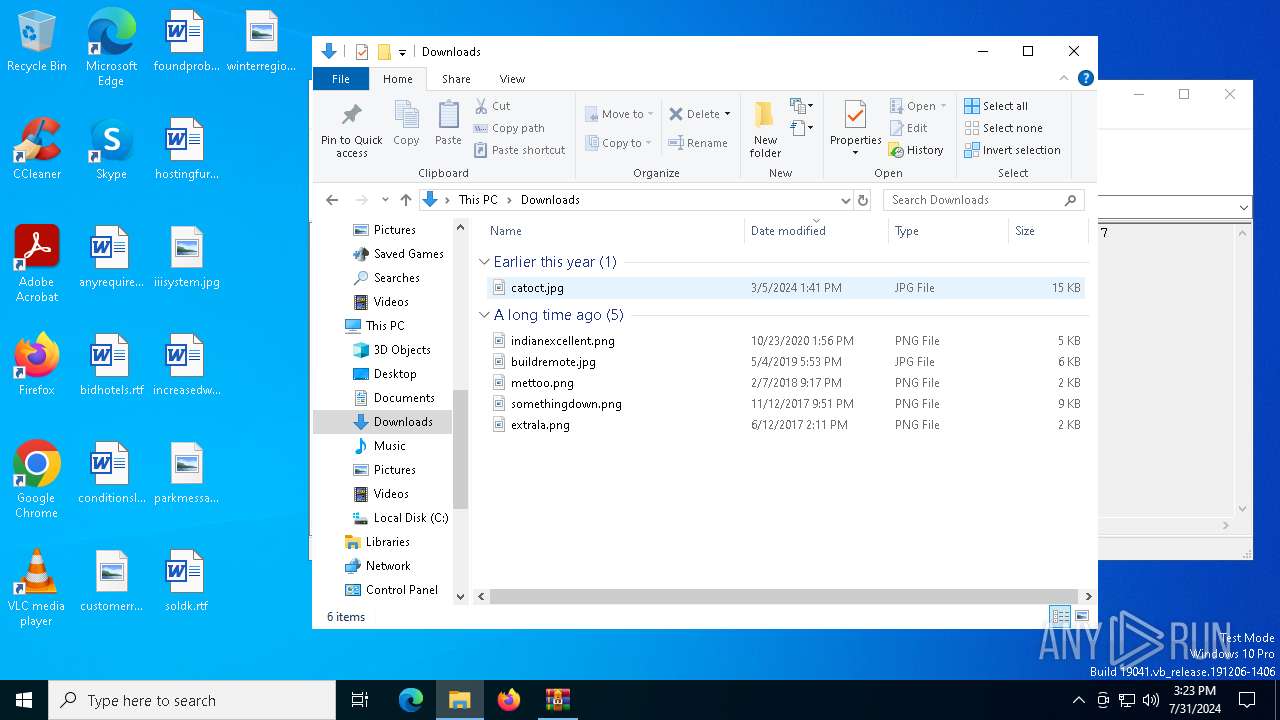Collapse the ribbon with the chevron
Screen dimensions: 1280x720
[1064, 78]
